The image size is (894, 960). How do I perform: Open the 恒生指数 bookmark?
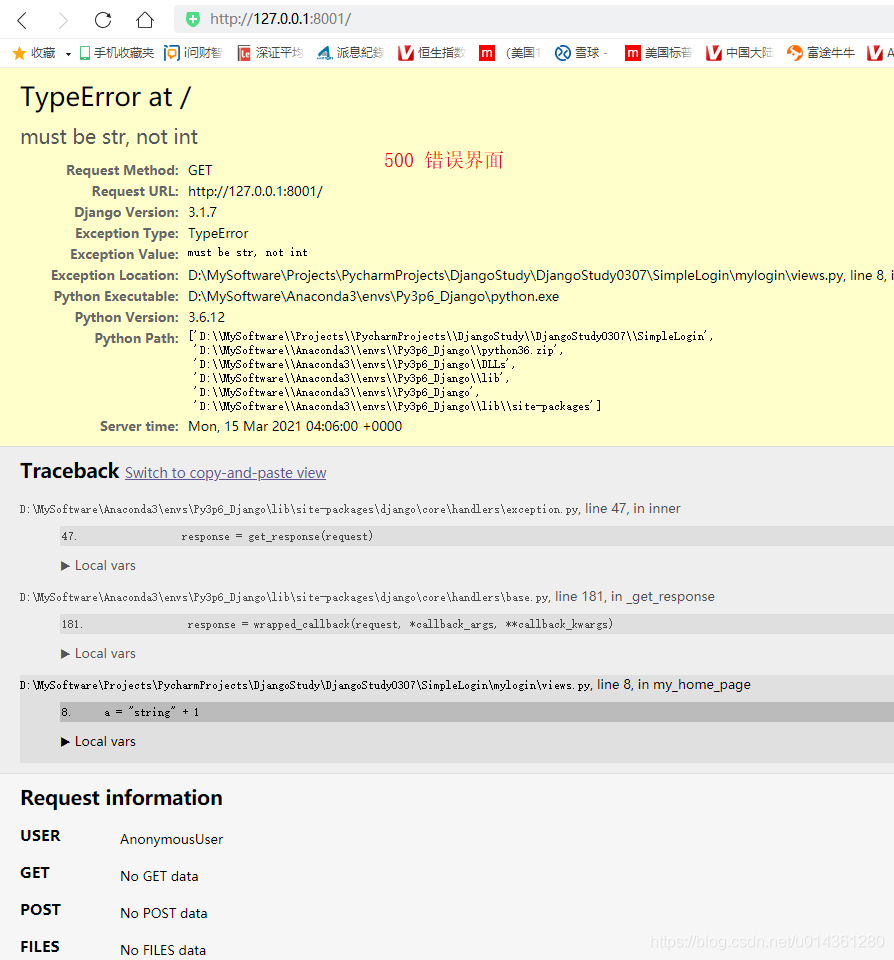click(x=431, y=53)
